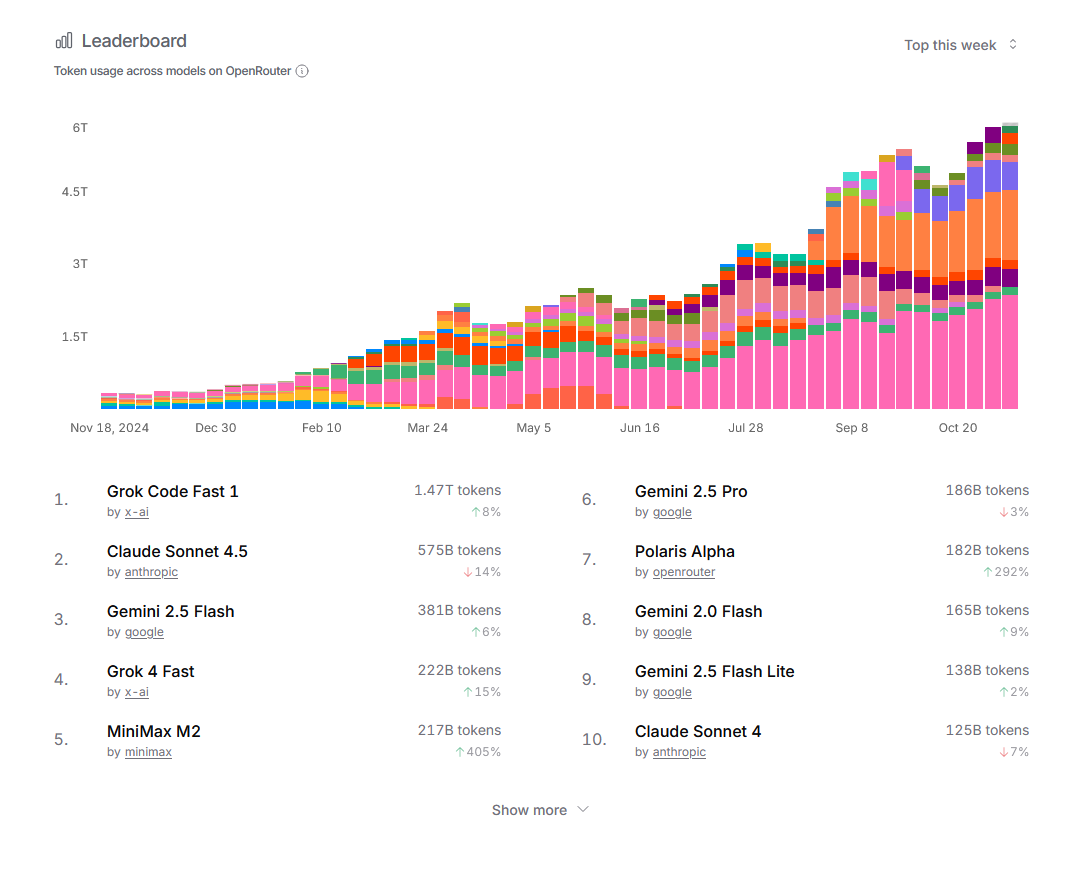Click the minimax author link
1072x874 pixels.
point(148,752)
